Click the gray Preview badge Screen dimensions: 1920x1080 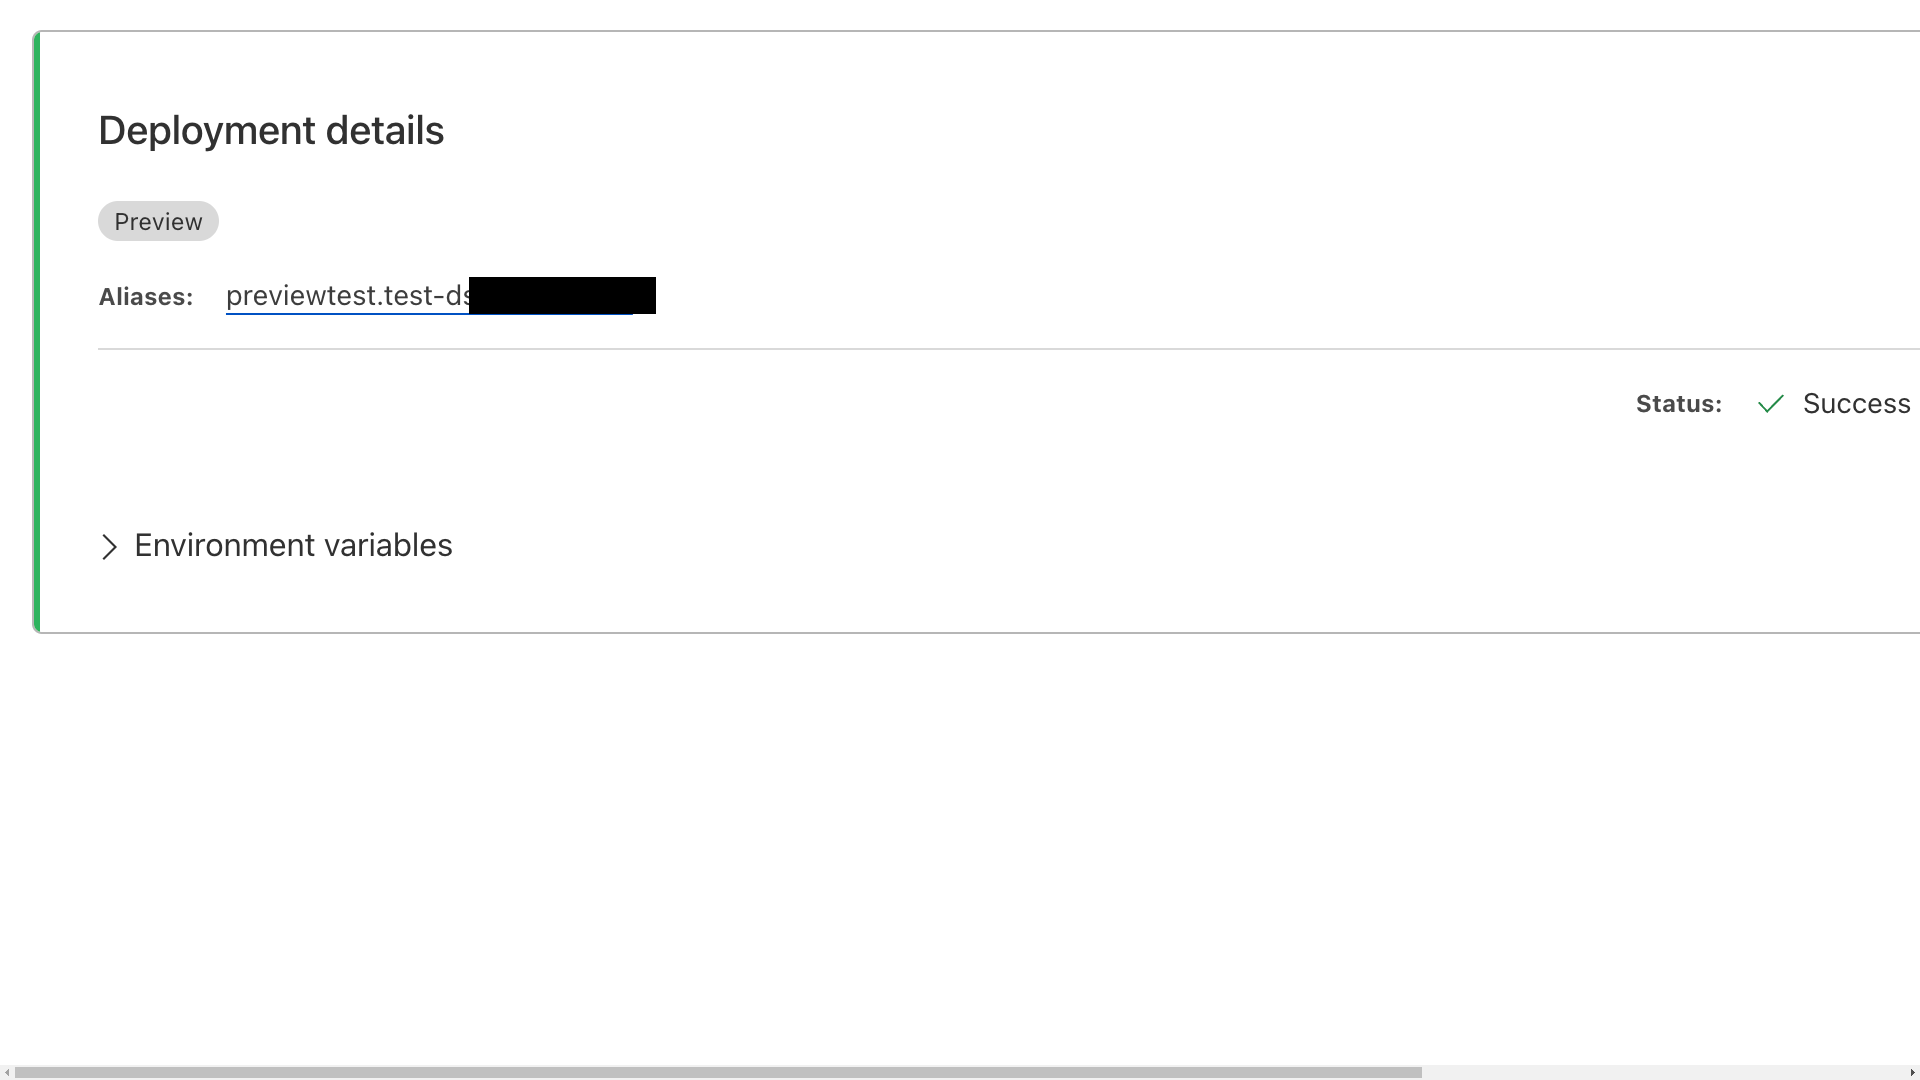click(158, 221)
